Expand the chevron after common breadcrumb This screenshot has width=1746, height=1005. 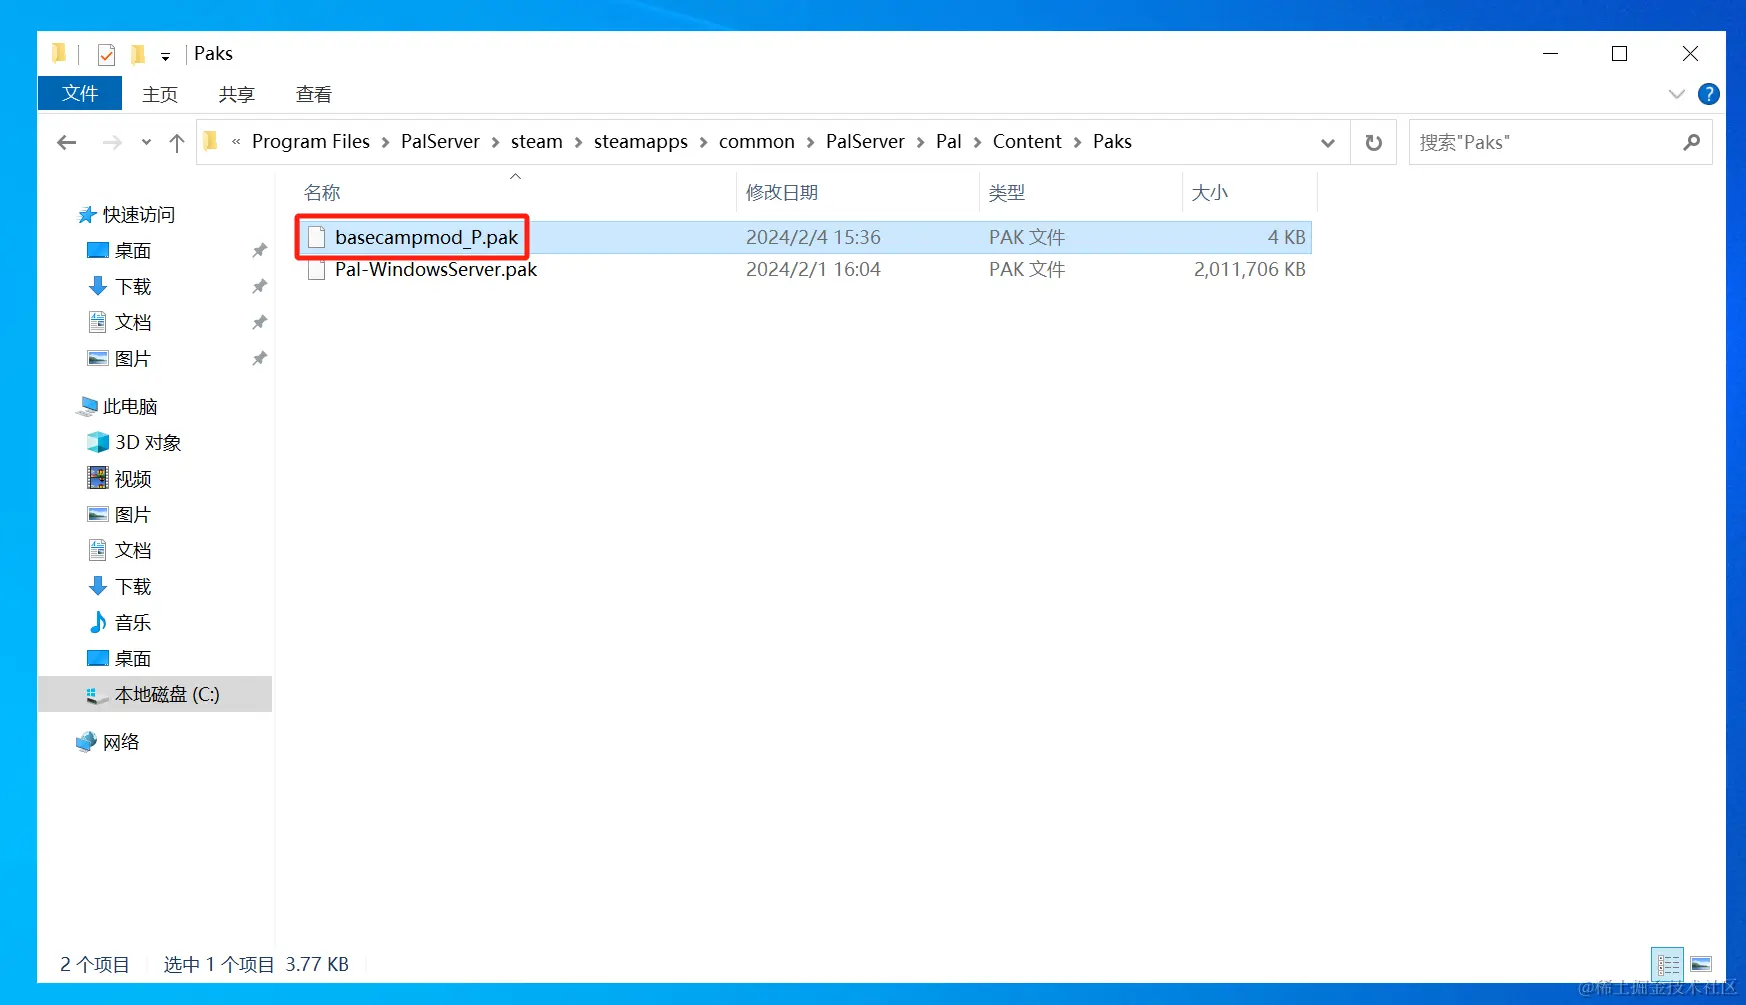810,142
